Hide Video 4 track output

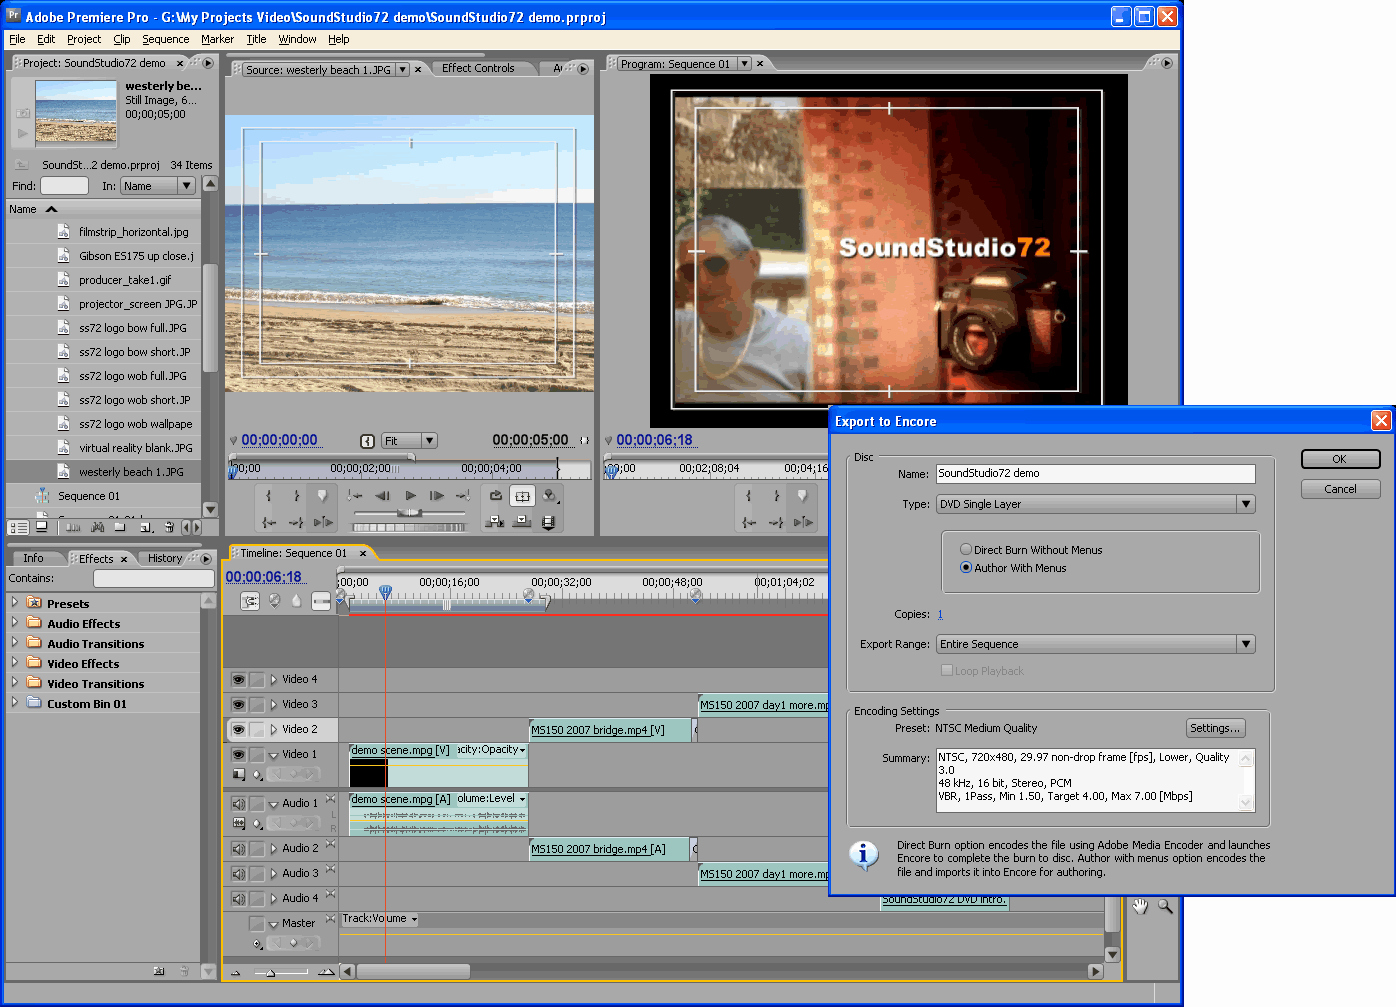[x=238, y=679]
